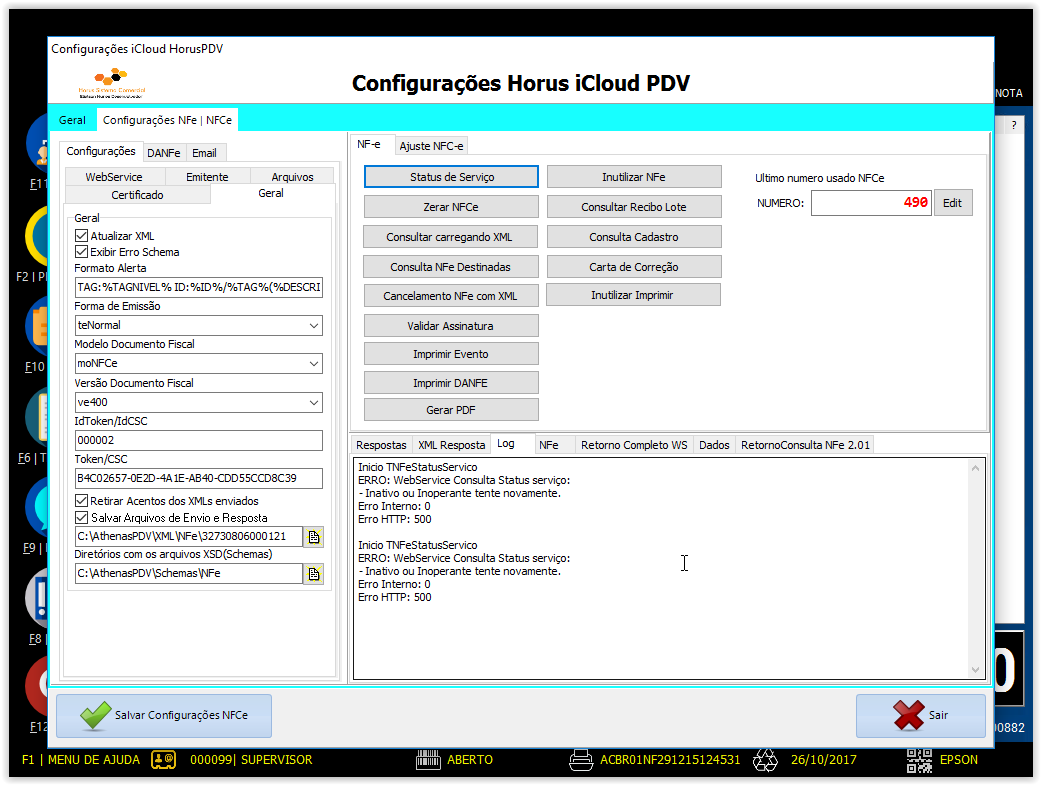Click the supervisor ID badge icon
Screen dimensions: 1041x785
click(163, 760)
